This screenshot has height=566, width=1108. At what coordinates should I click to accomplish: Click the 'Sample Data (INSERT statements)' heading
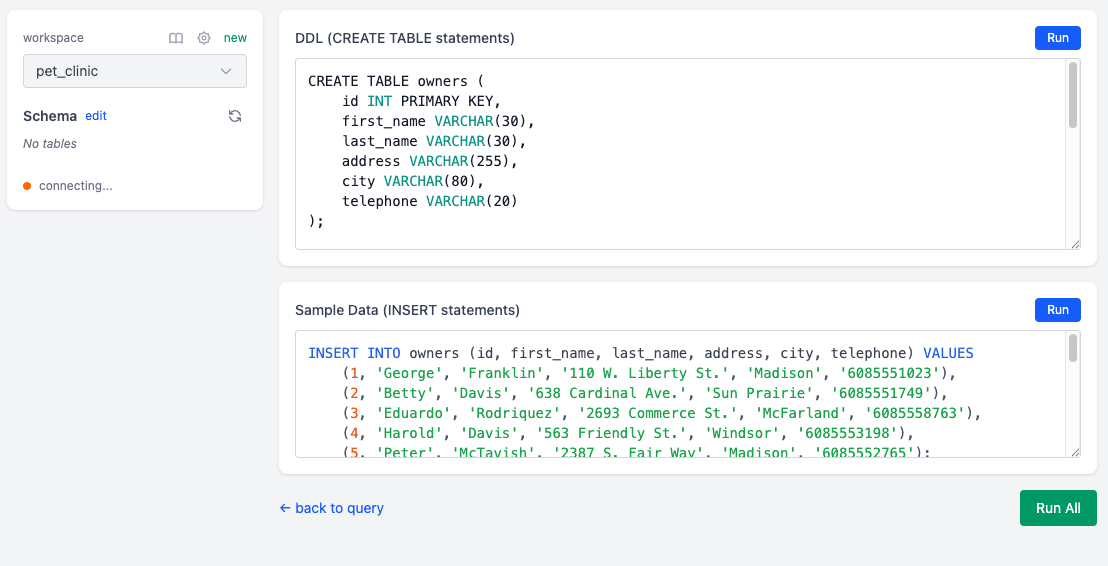[x=407, y=311]
